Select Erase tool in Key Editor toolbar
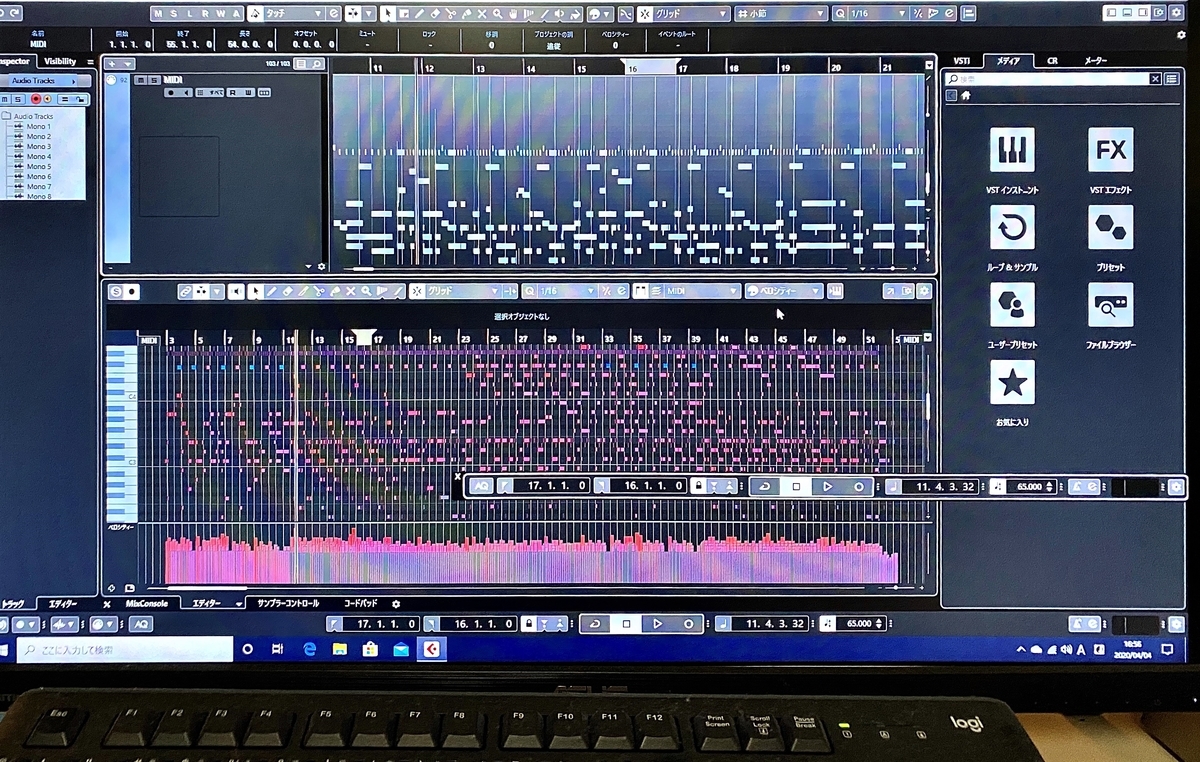 (x=288, y=291)
